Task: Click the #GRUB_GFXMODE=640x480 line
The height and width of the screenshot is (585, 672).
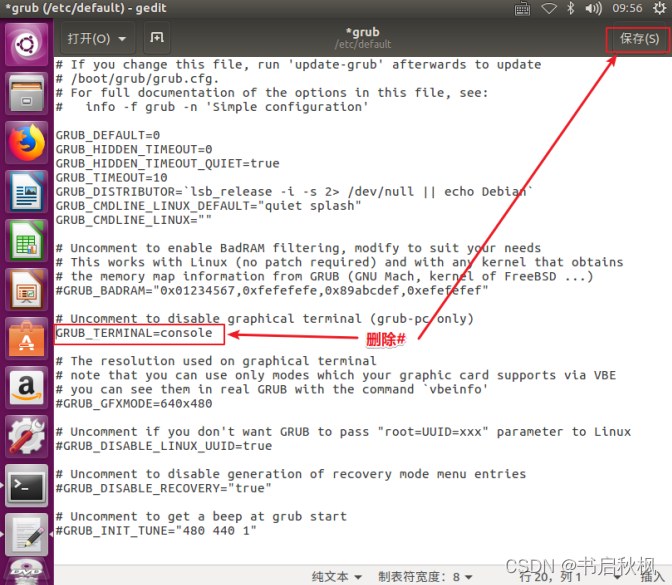Action: 134,404
